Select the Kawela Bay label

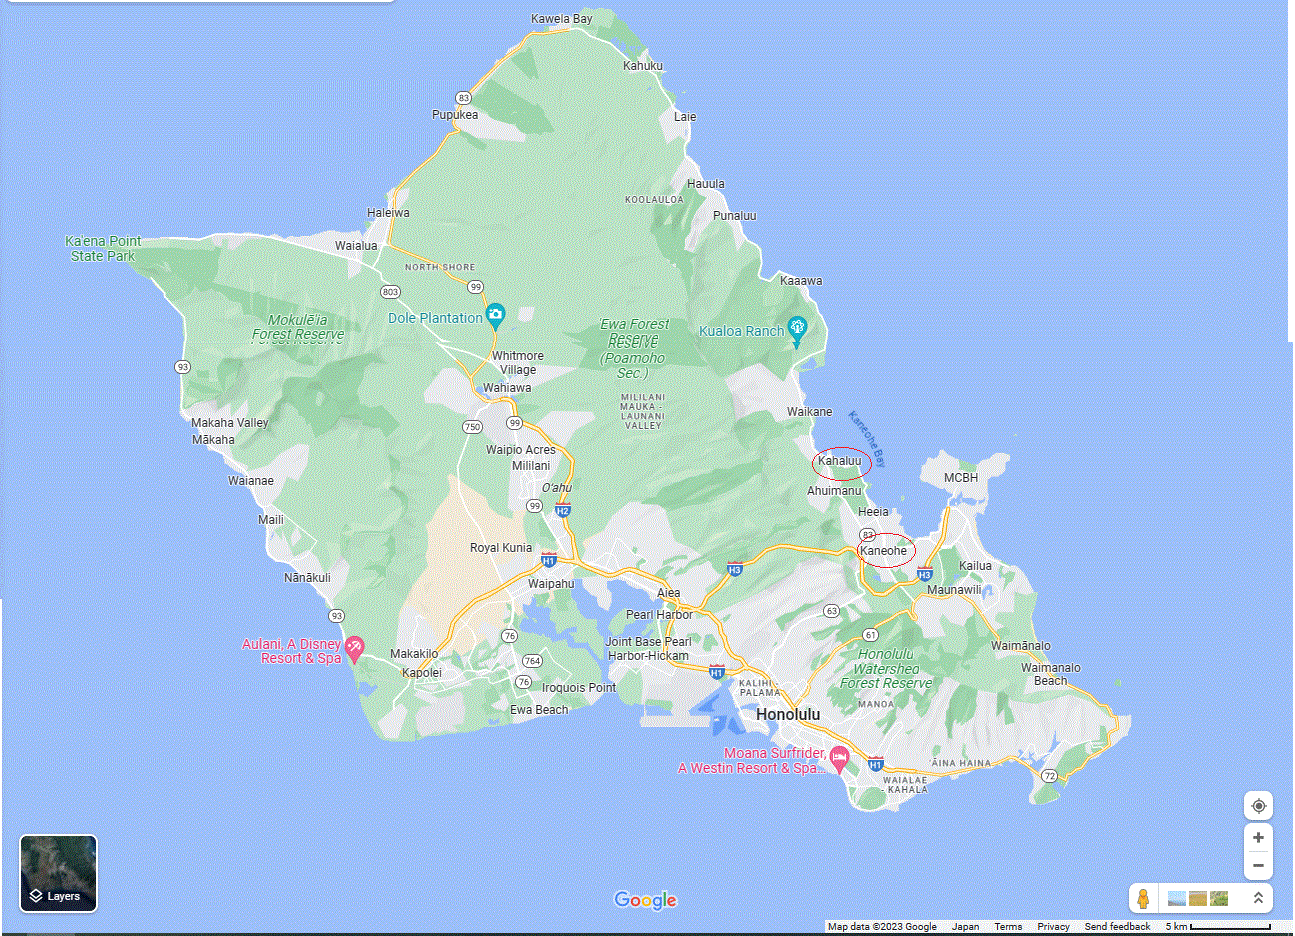tap(561, 19)
